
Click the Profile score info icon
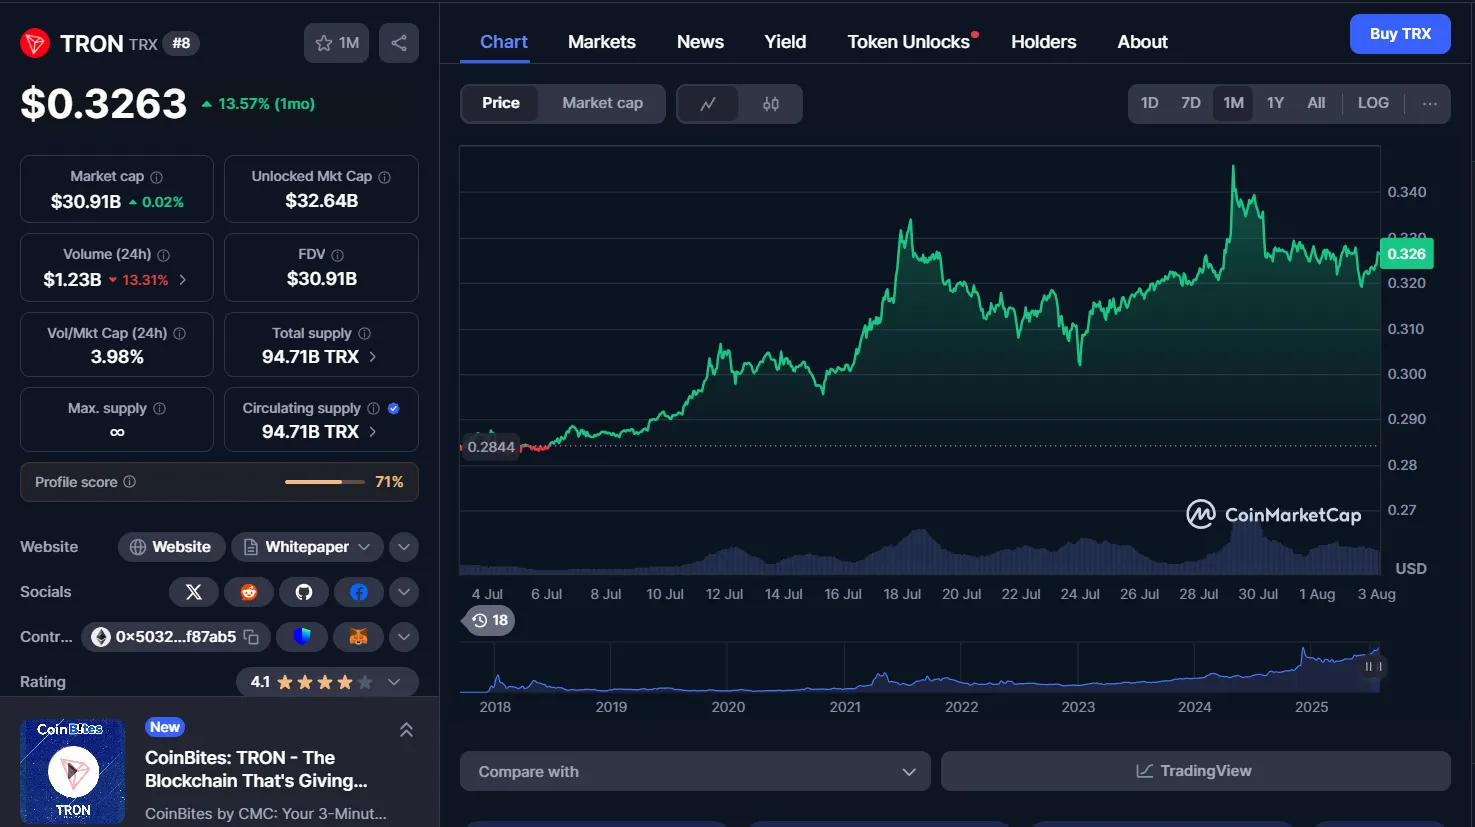tap(130, 482)
